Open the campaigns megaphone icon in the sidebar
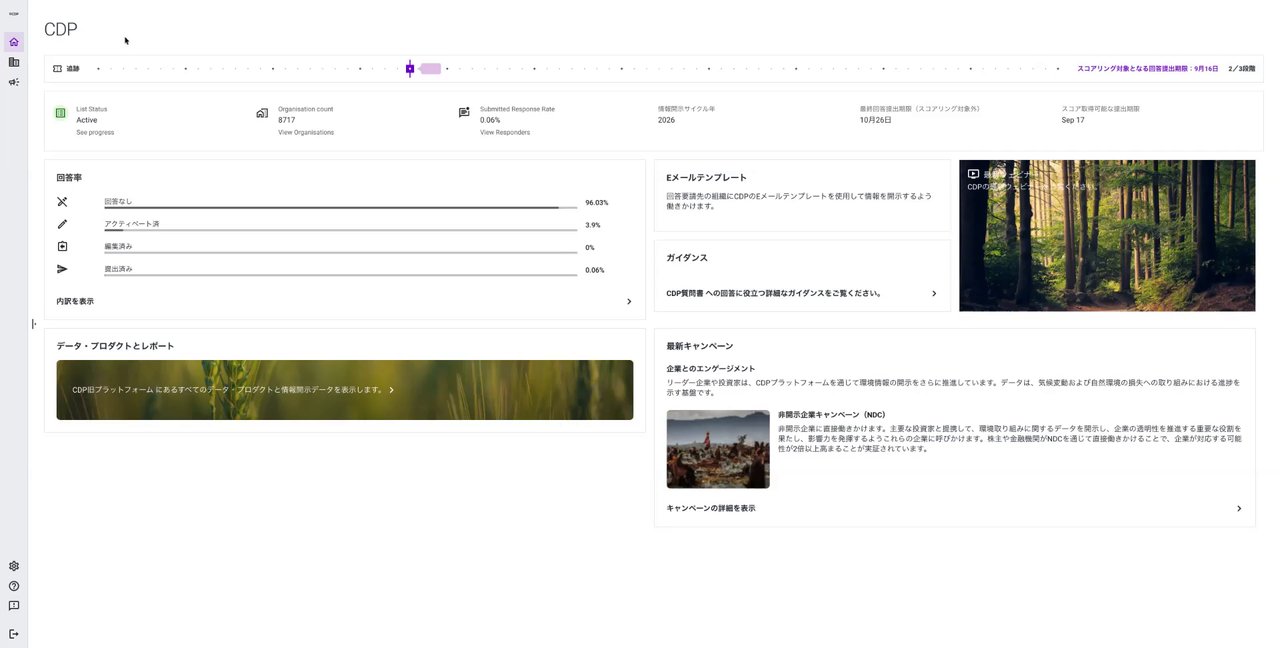Viewport: 1280px width, 648px height. (14, 82)
